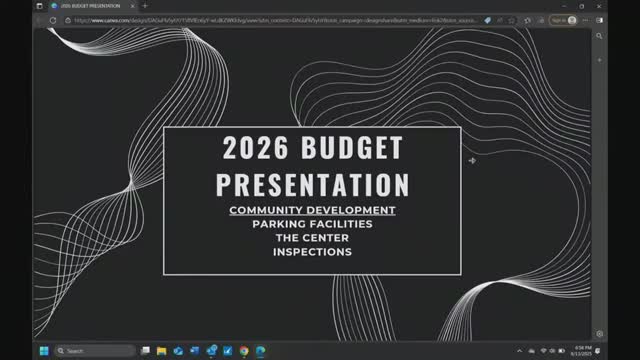Click the taskbar Search box
This screenshot has width=640, height=360.
coord(95,351)
